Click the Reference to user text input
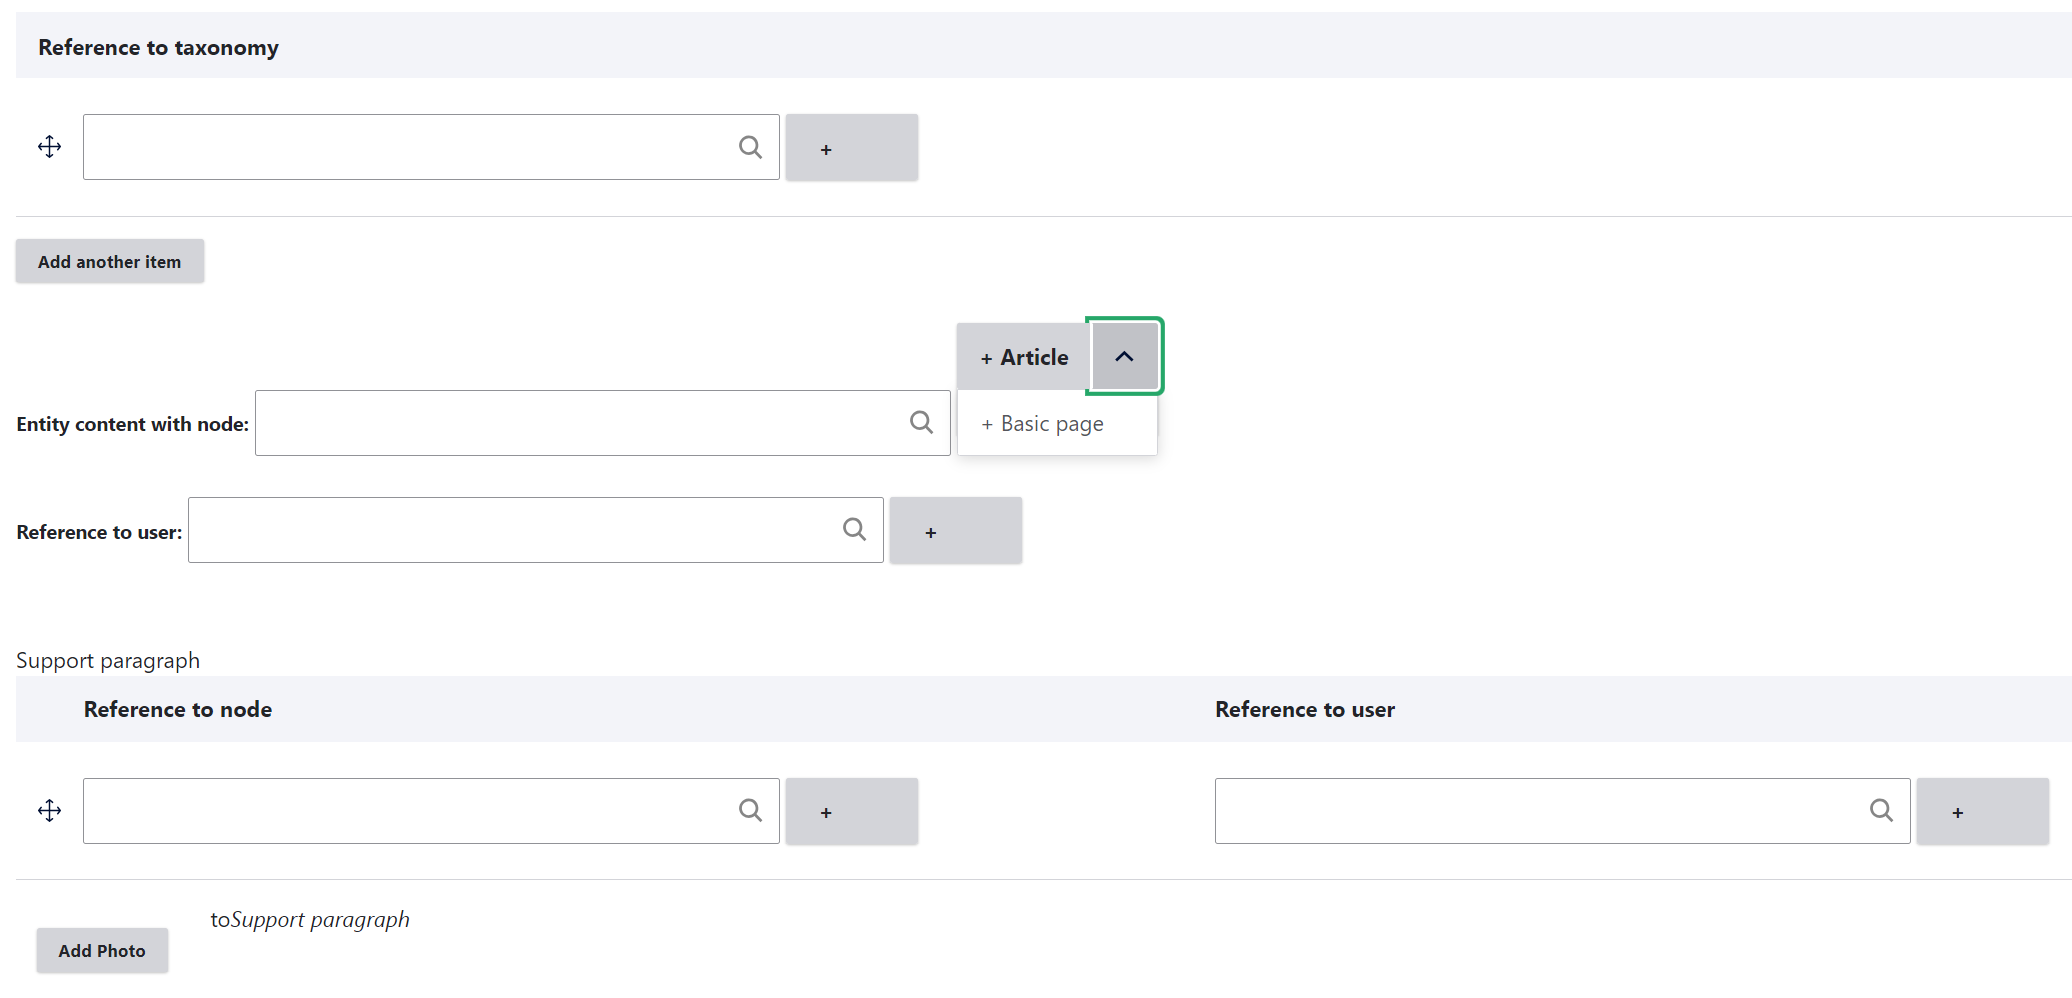 pos(520,529)
